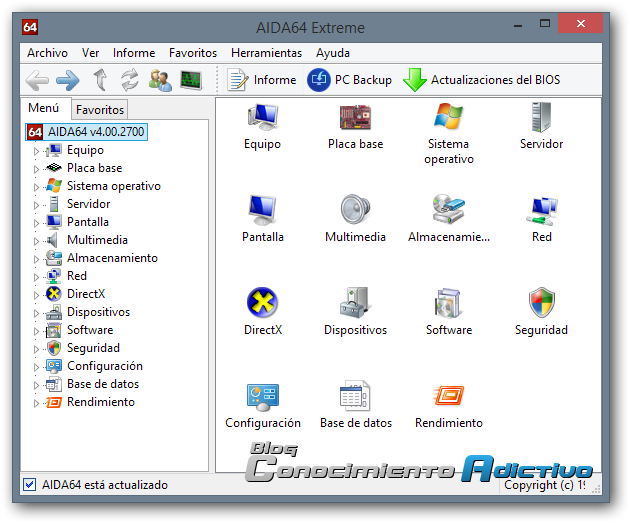
Task: Open the Informe menu in menu bar
Action: [x=134, y=53]
